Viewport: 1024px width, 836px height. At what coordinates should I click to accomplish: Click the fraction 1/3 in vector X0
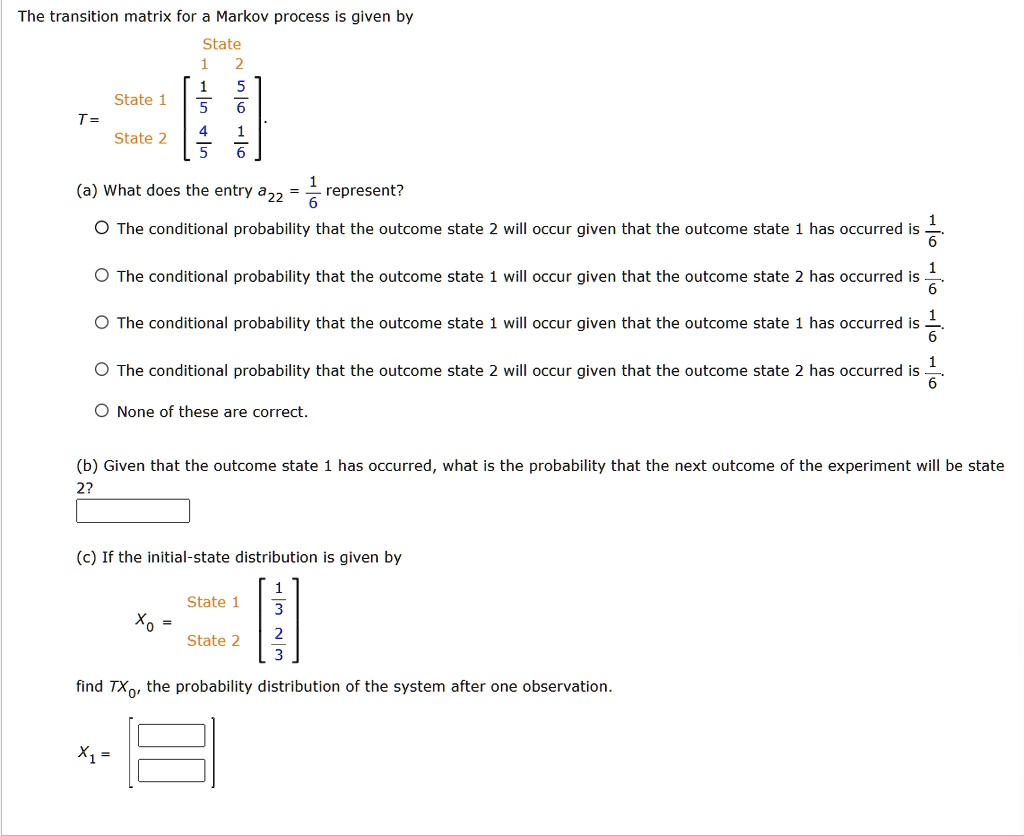click(278, 601)
